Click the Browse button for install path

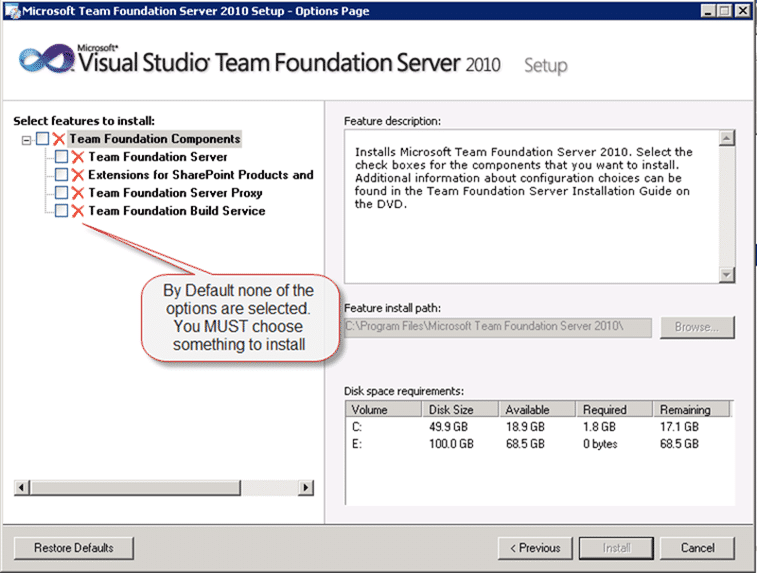[x=697, y=327]
